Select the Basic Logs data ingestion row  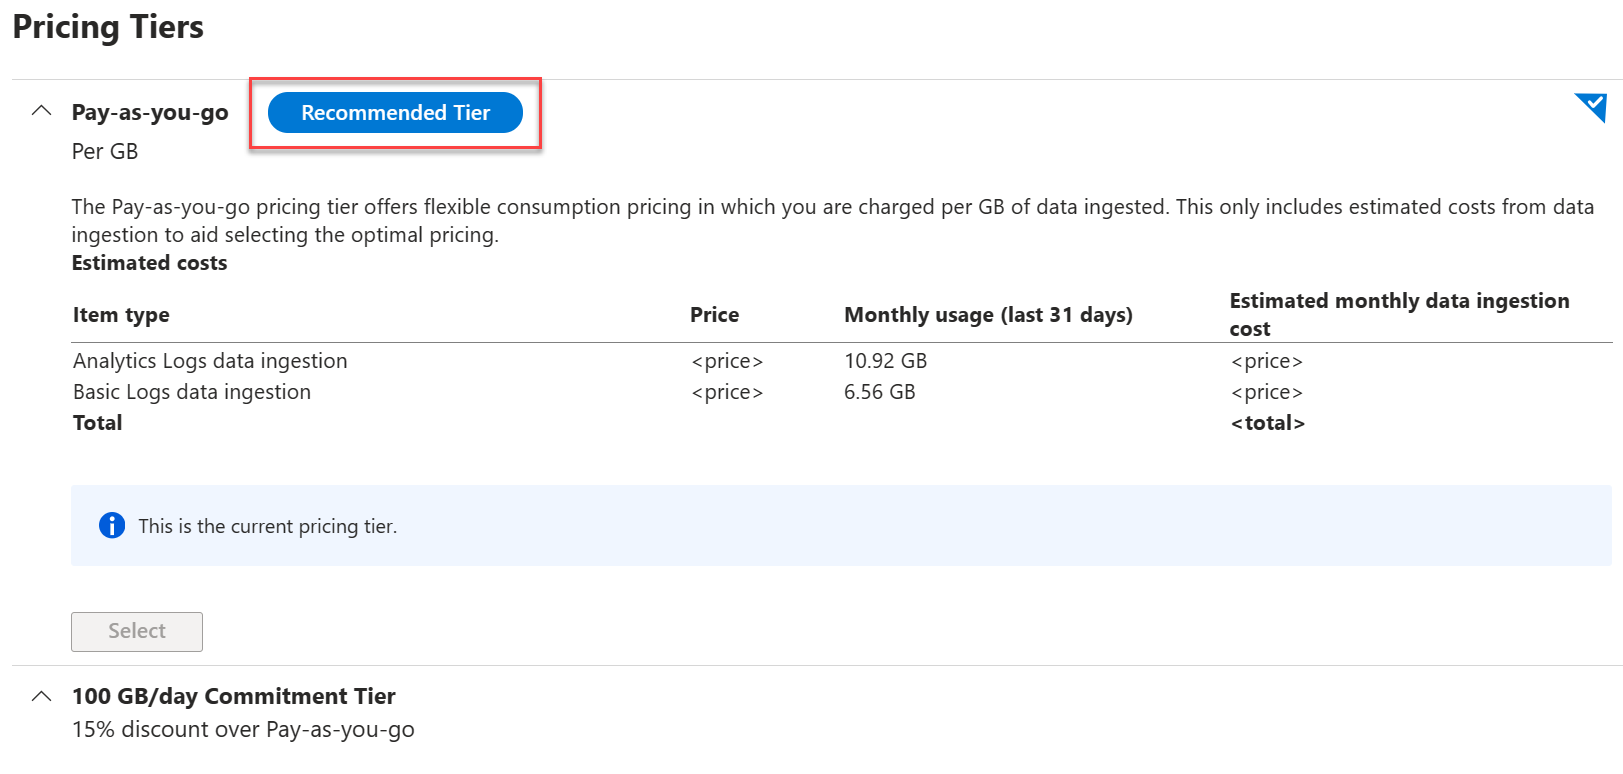tap(192, 392)
